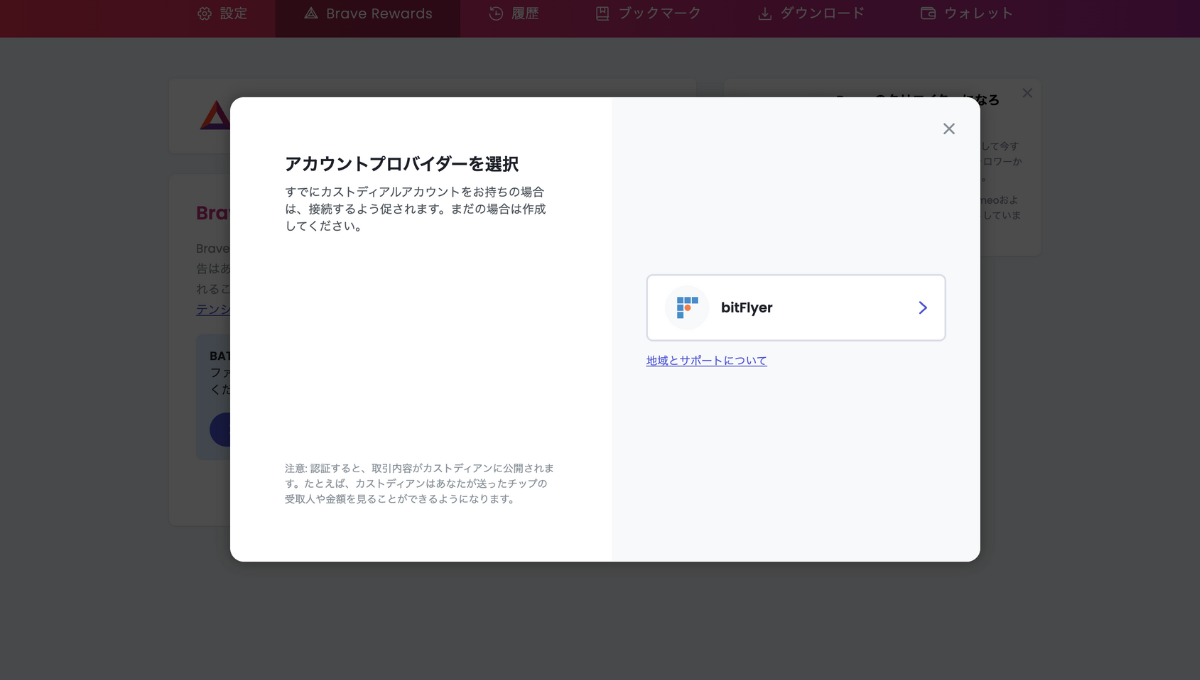Screen dimensions: 1200x680
Task: Click the clock icon beside 履歴
Action: pyautogui.click(x=496, y=14)
